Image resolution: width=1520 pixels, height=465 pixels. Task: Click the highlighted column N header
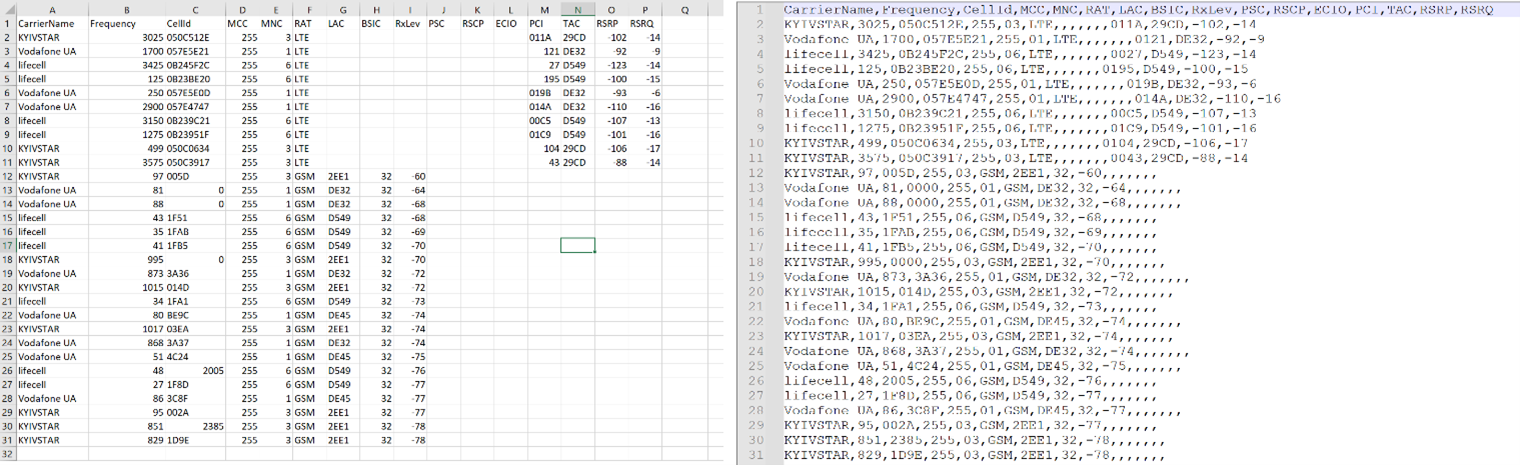pyautogui.click(x=577, y=8)
